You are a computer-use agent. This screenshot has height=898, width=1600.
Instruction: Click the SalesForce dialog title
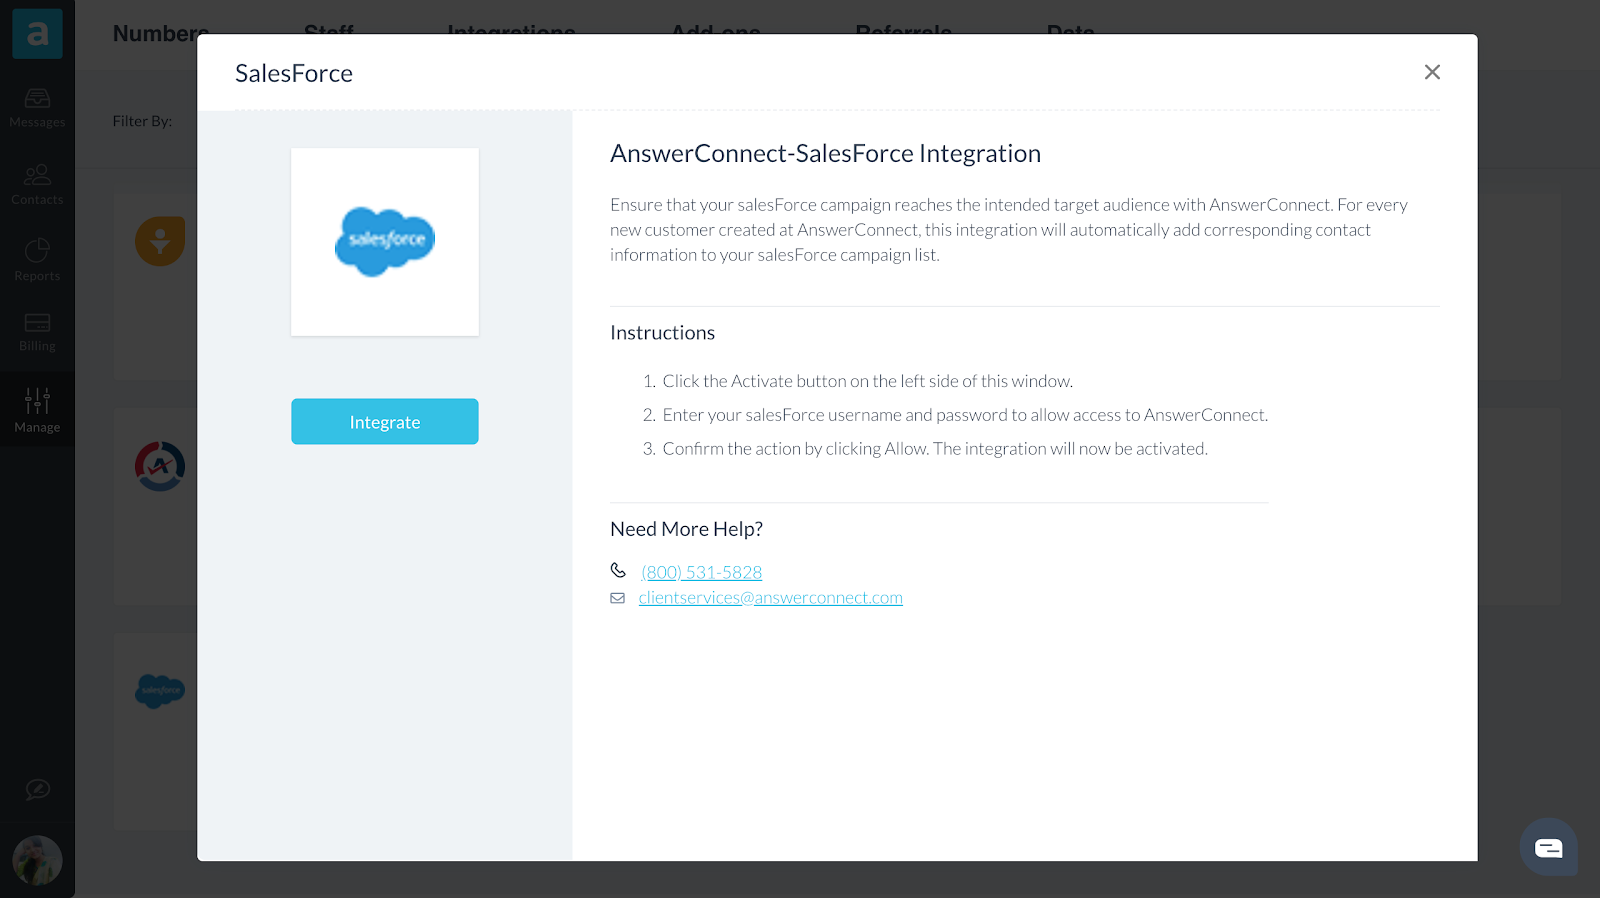pos(294,73)
